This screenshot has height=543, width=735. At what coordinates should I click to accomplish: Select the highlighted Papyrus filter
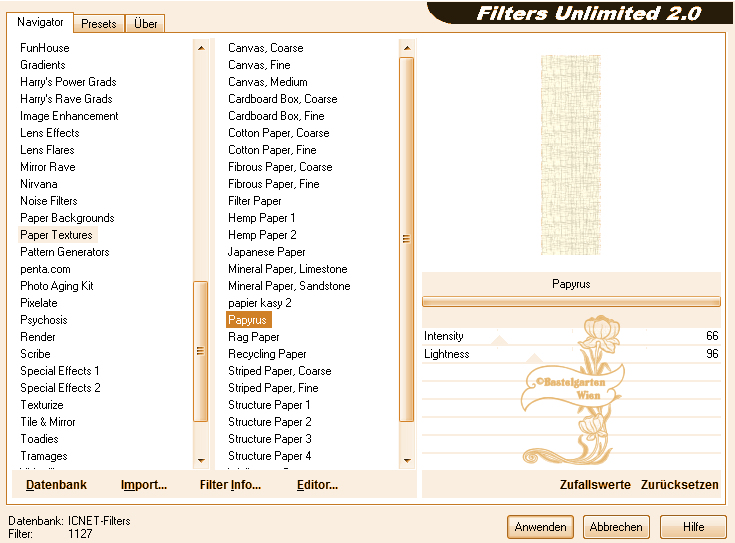[248, 320]
